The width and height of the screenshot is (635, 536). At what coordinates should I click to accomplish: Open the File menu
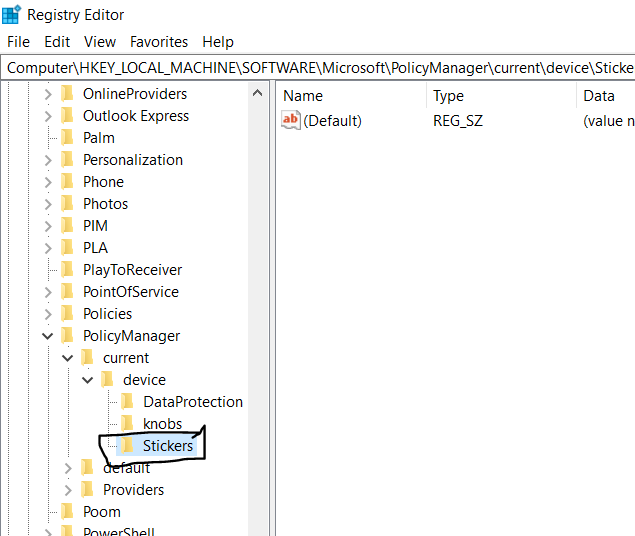tap(18, 42)
